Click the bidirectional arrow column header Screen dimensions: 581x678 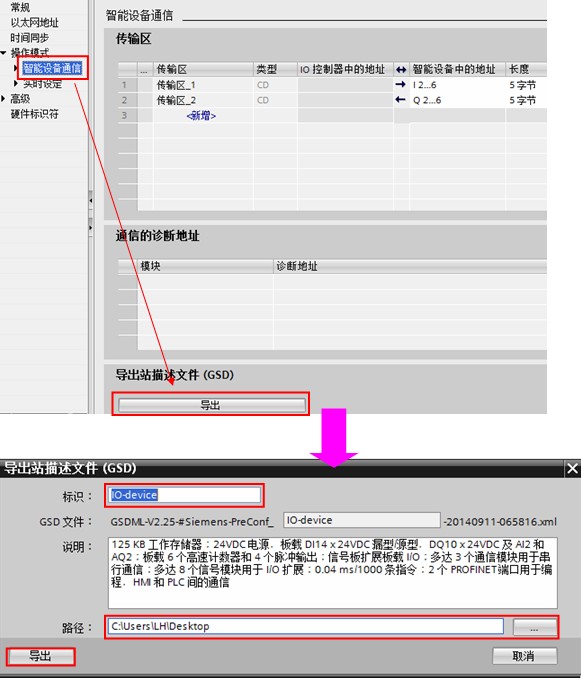(401, 69)
